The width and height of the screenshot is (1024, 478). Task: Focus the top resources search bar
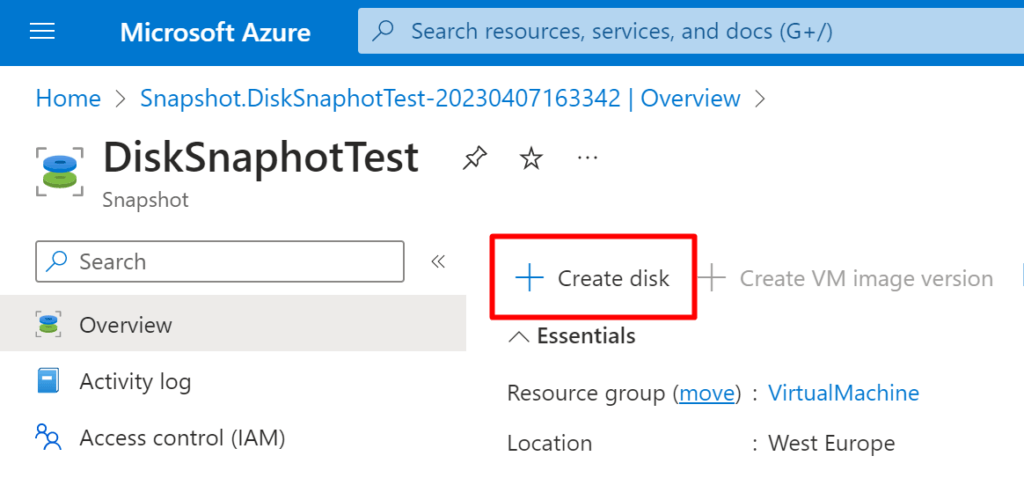[x=620, y=32]
